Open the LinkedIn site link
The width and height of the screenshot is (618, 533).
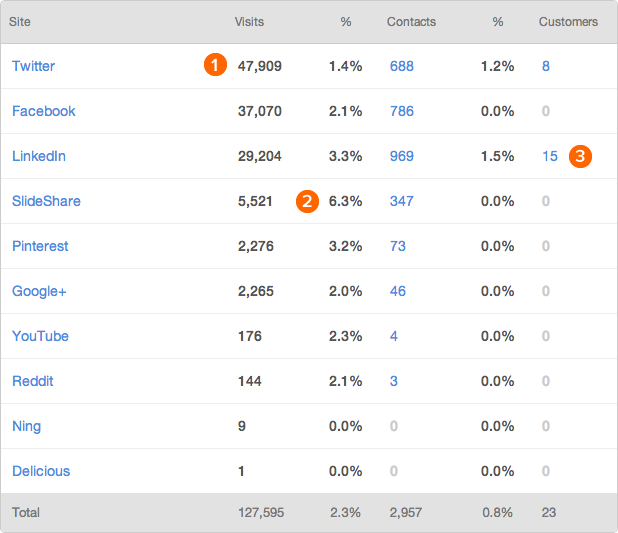coord(39,156)
